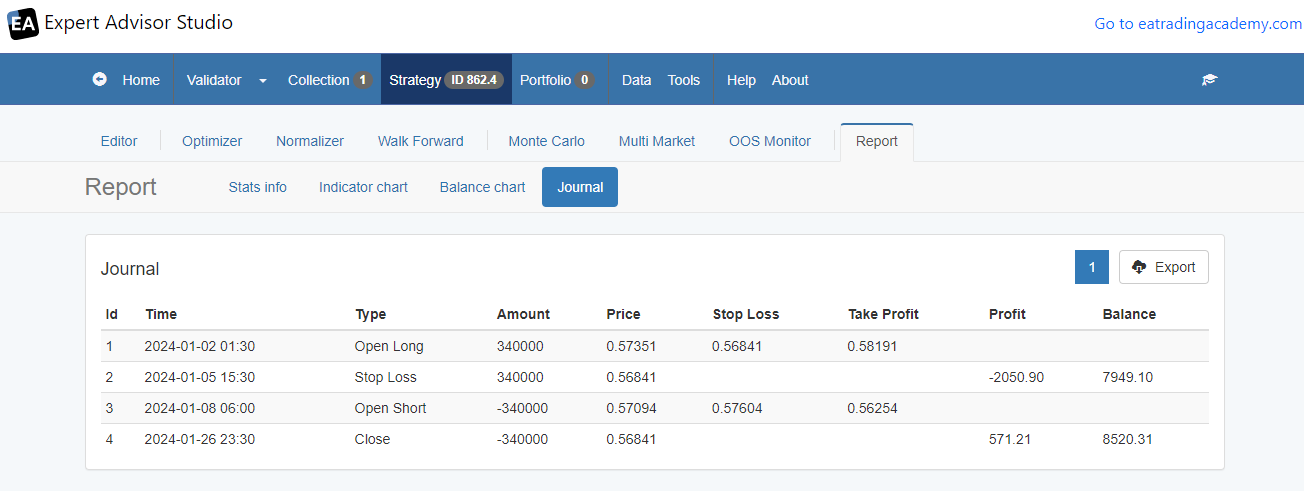Image resolution: width=1304 pixels, height=491 pixels.
Task: Select the Stop Loss journal row
Action: (x=654, y=377)
